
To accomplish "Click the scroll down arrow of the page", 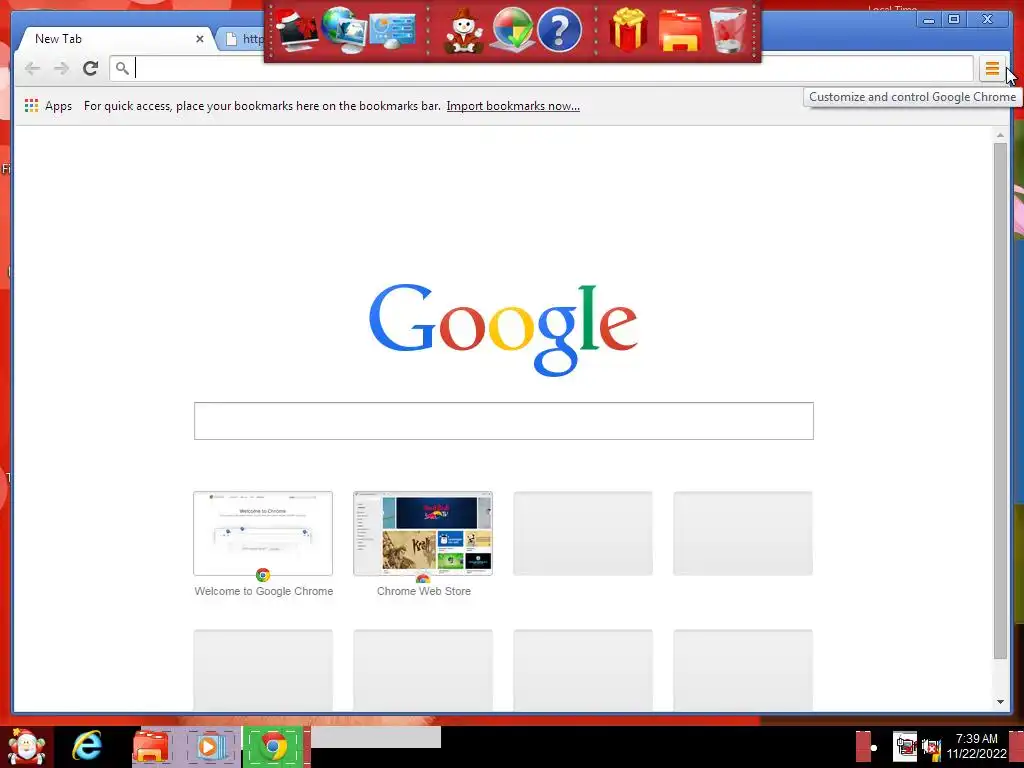I will tap(1000, 702).
